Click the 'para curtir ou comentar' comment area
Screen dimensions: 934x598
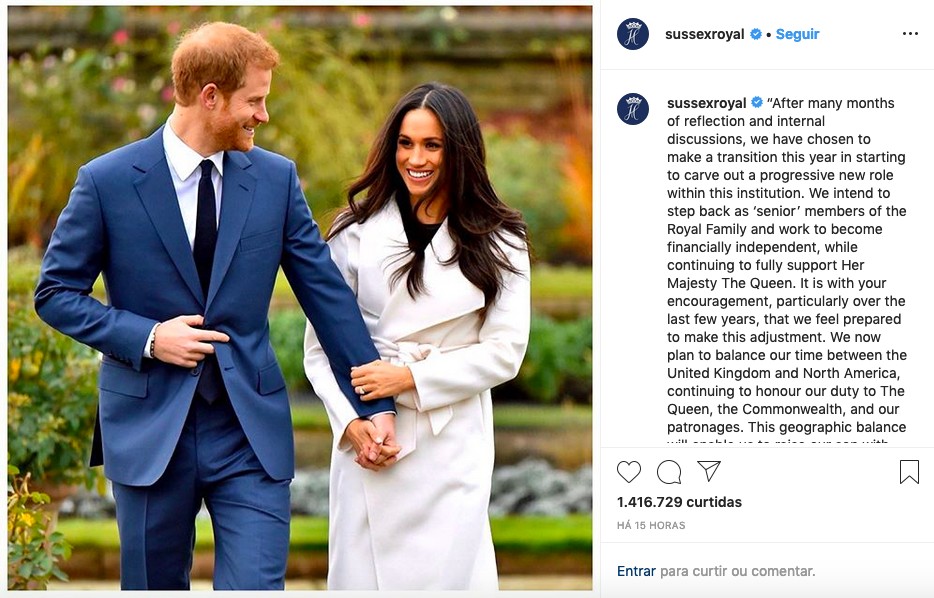(737, 571)
